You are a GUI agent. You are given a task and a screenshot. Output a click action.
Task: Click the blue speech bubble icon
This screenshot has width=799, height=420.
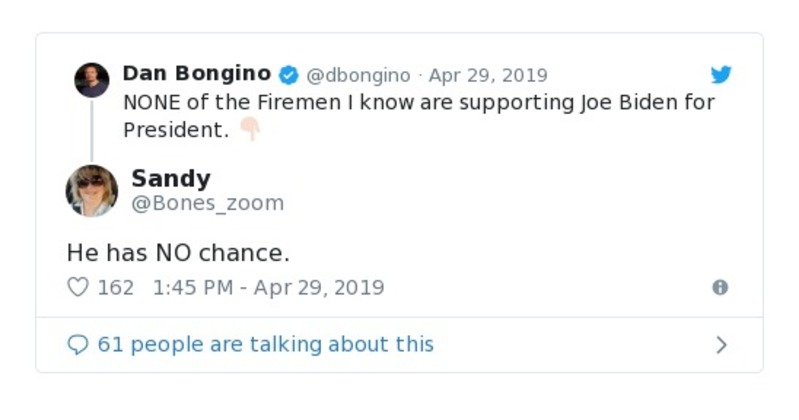click(x=78, y=345)
